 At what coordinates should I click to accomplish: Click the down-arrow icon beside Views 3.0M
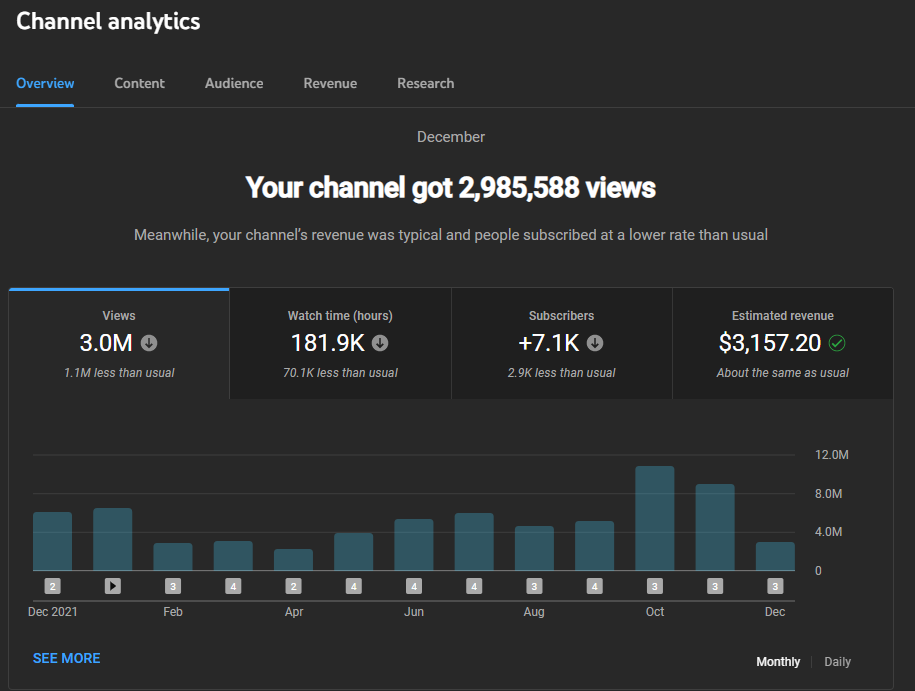point(149,343)
